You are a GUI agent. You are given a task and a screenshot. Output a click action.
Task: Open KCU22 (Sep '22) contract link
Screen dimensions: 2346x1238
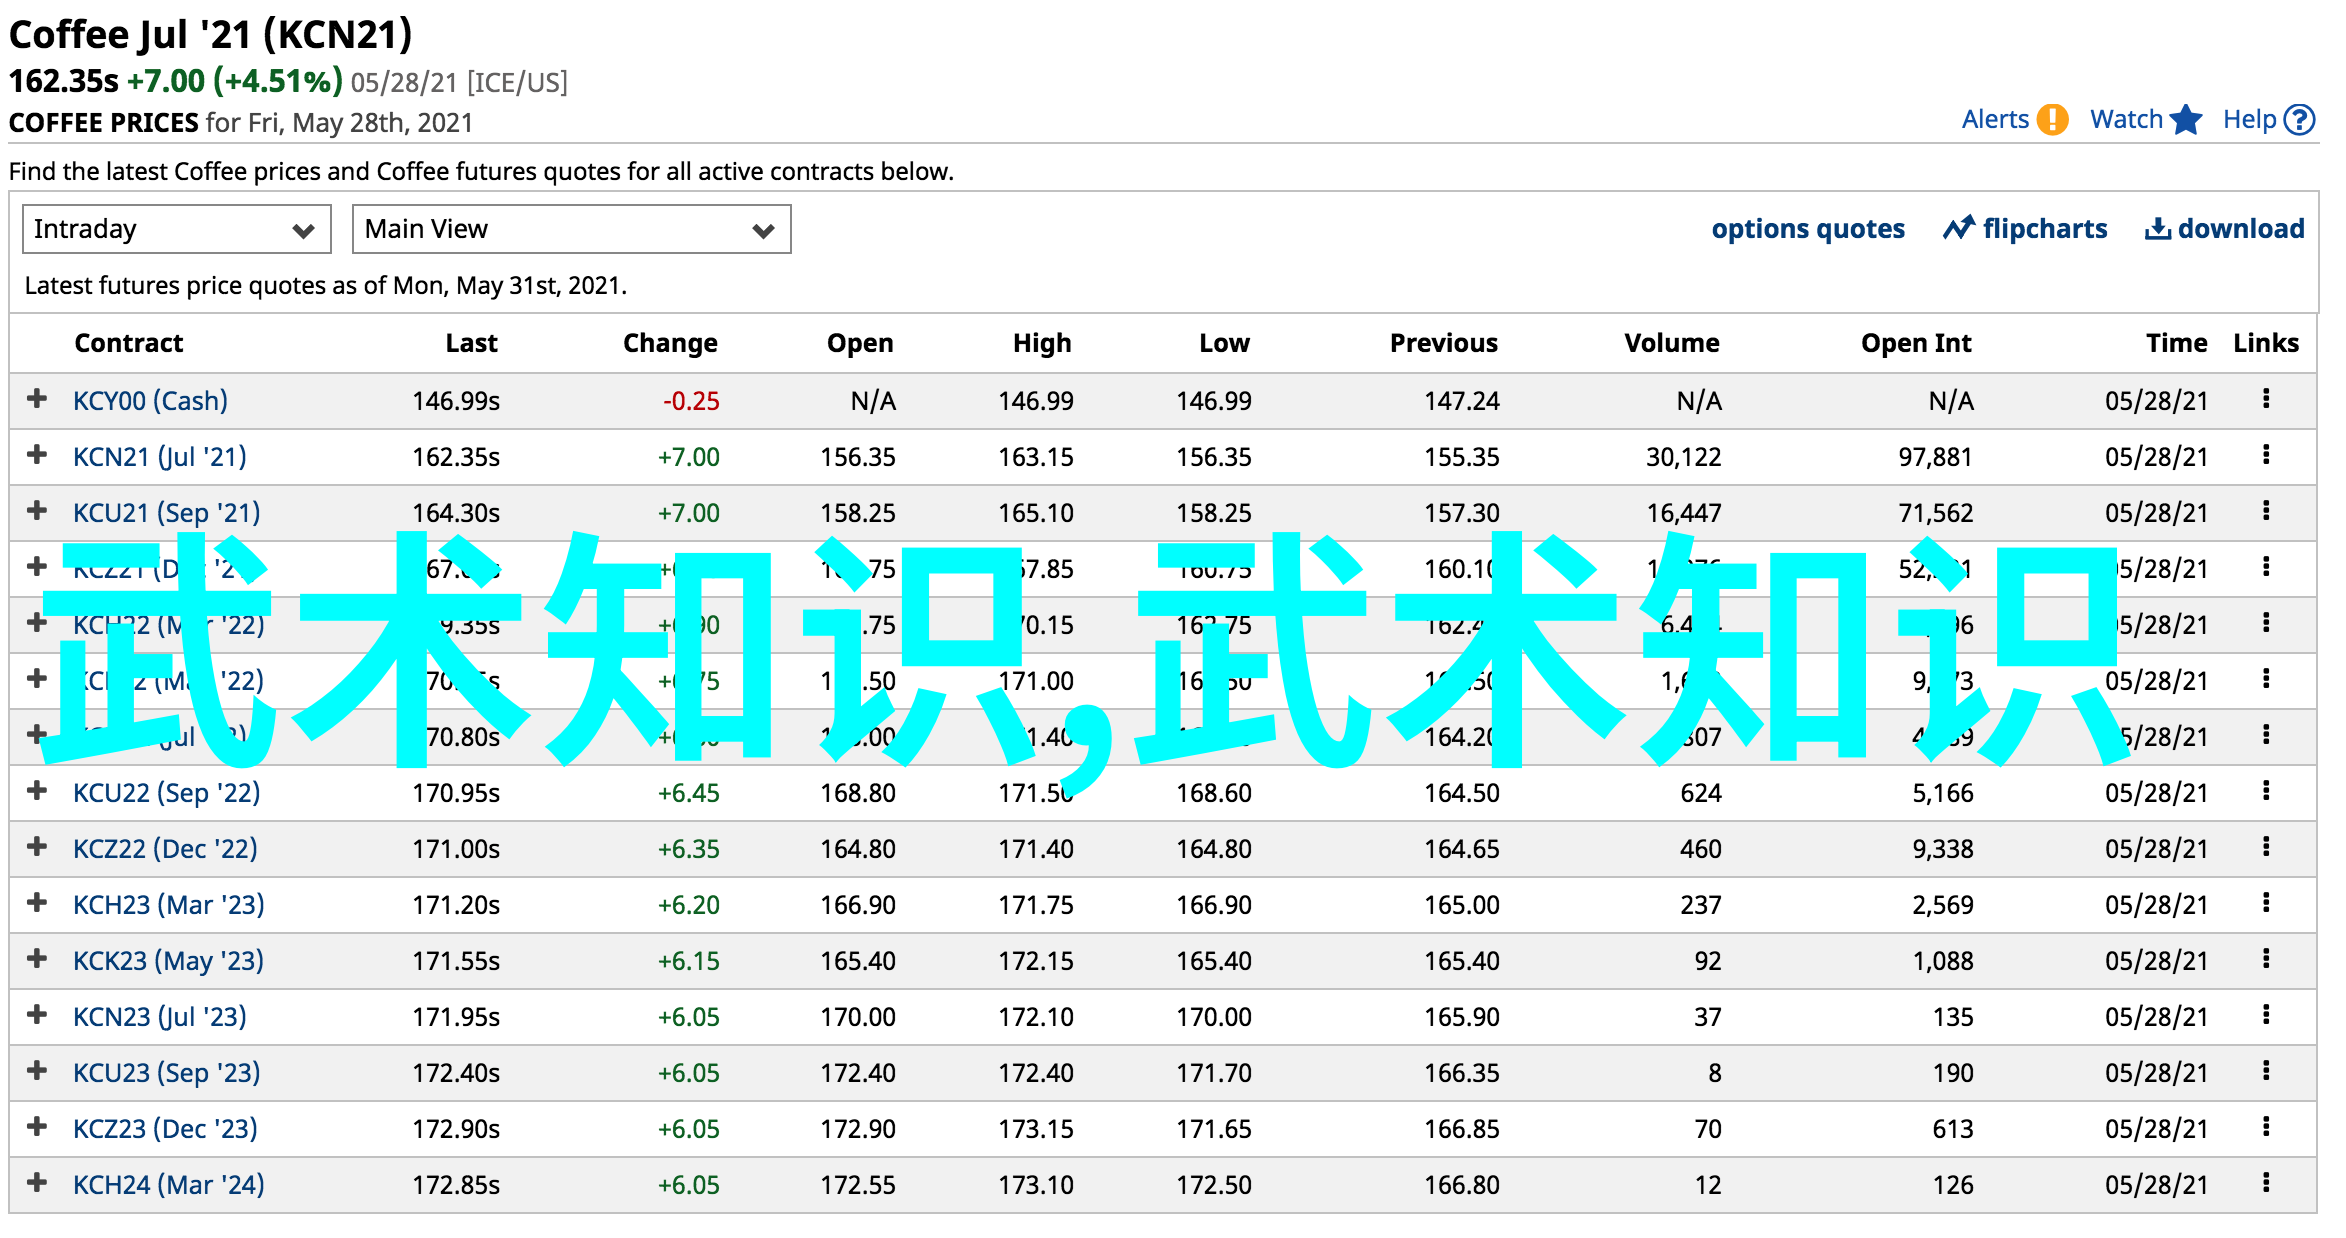(x=166, y=792)
